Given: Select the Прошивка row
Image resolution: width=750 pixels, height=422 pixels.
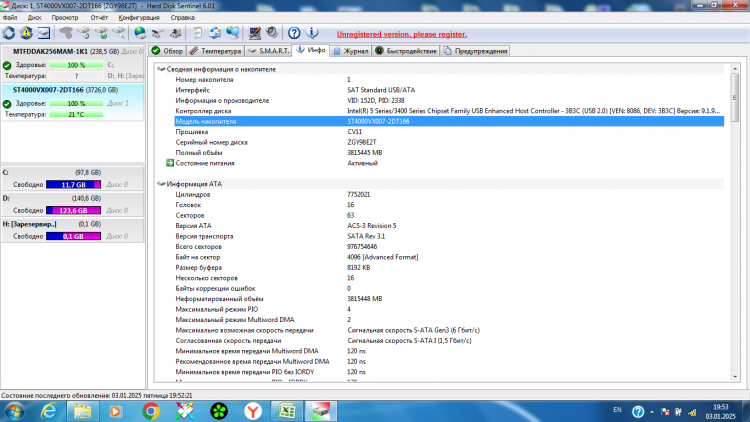Looking at the screenshot, I should [449, 132].
